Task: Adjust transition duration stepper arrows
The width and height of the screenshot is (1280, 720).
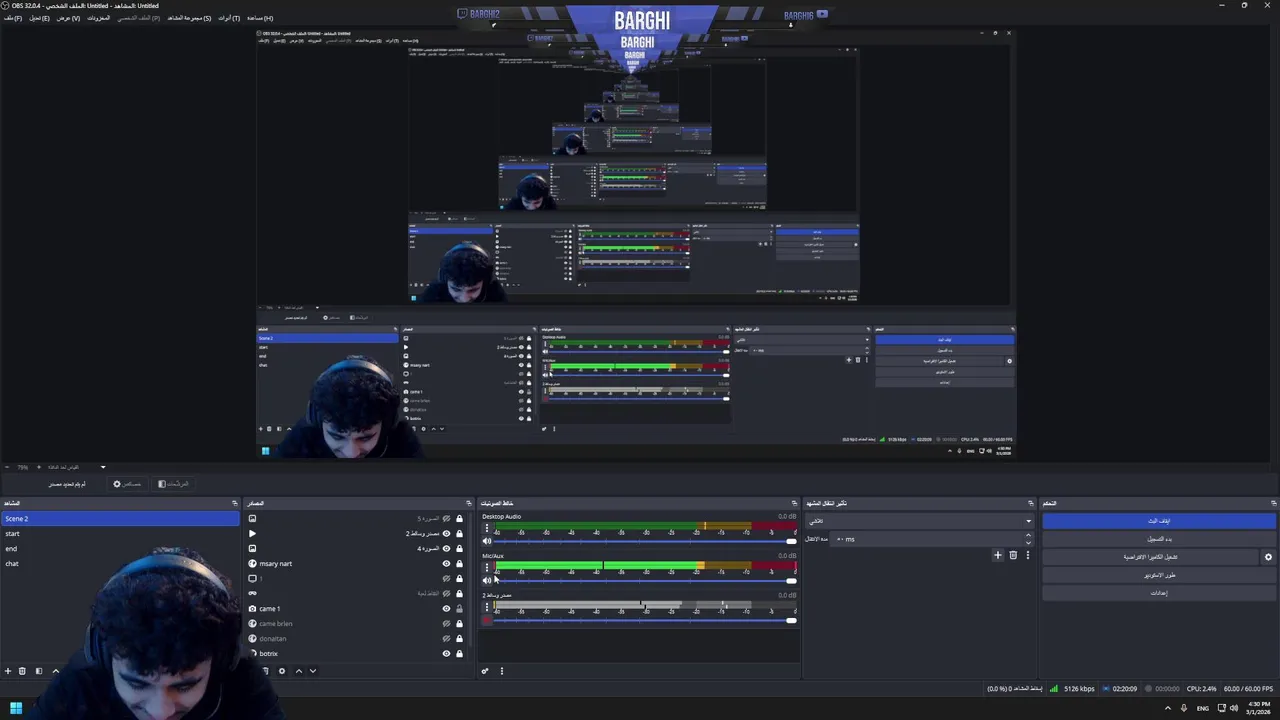Action: point(1028,539)
